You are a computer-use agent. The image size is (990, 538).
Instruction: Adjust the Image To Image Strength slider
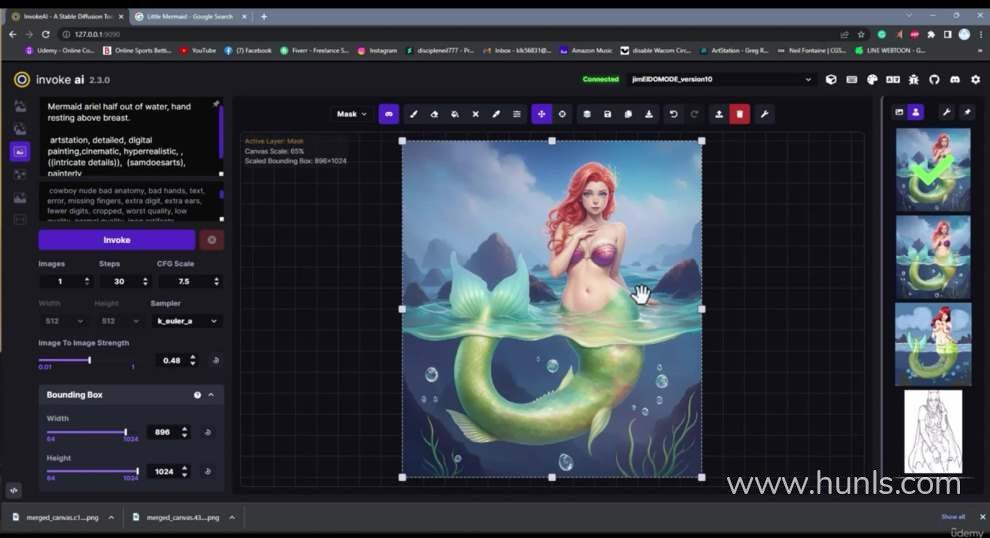point(90,360)
